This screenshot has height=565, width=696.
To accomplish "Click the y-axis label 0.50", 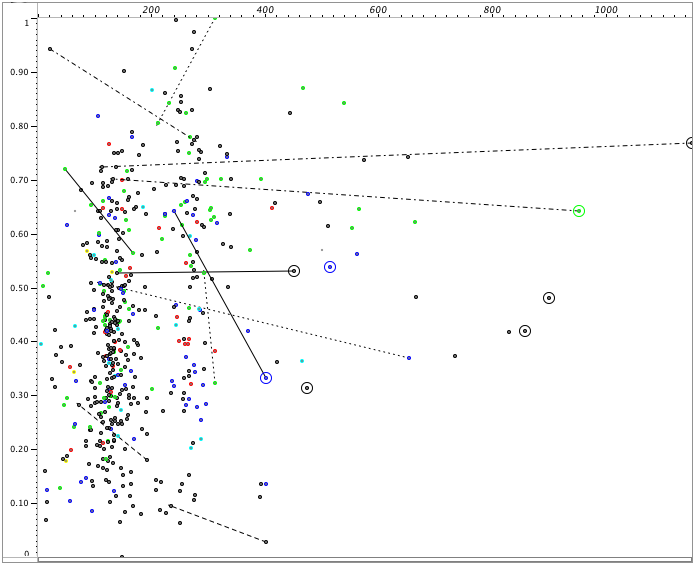I will tap(20, 288).
